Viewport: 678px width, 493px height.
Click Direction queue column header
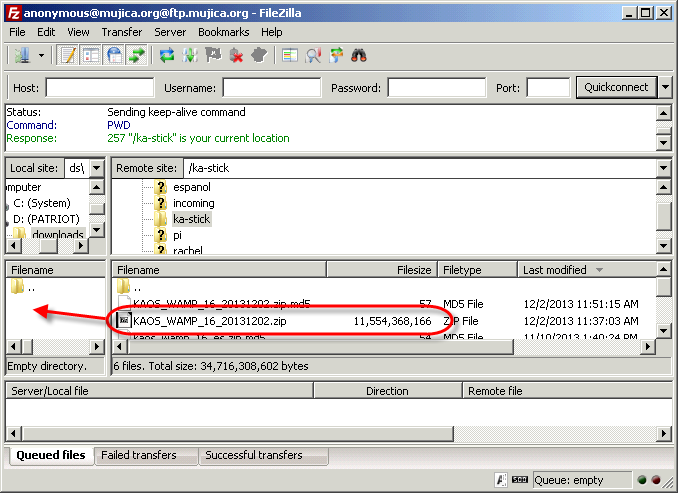point(388,391)
